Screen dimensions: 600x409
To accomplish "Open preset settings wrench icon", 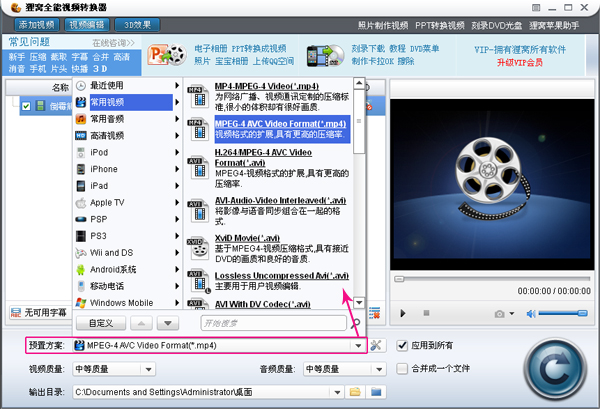I will 376,345.
